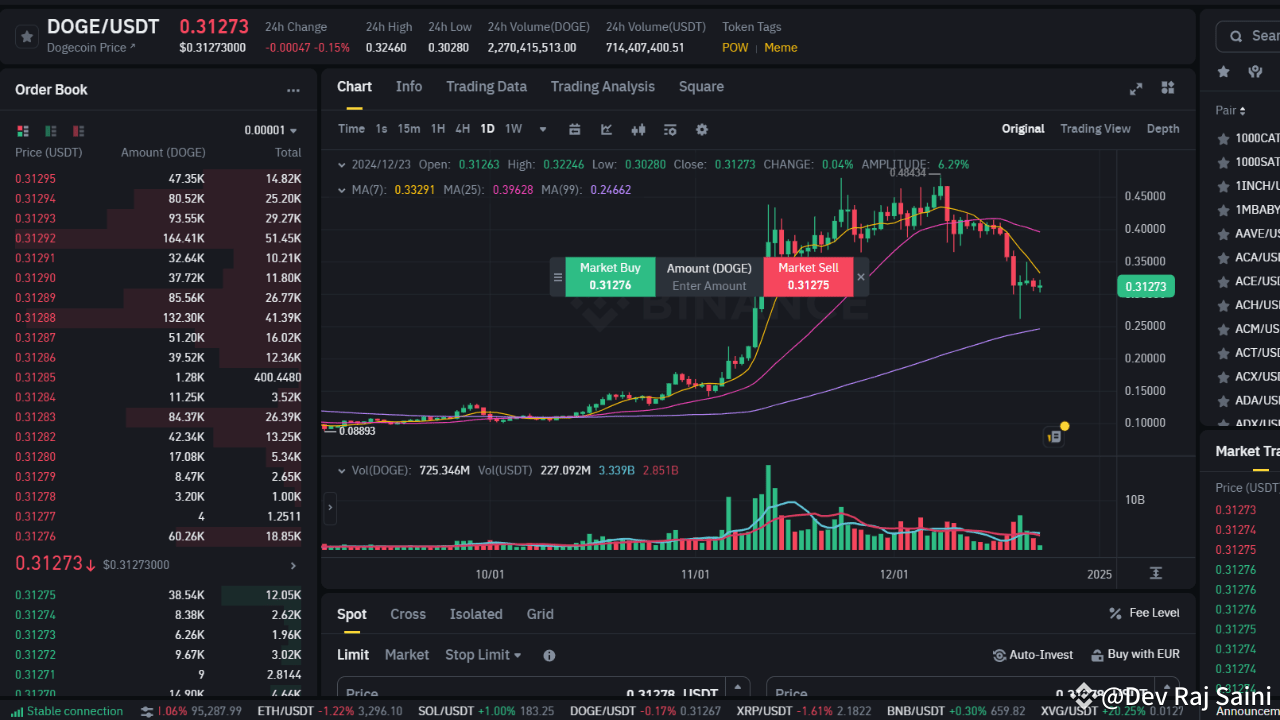This screenshot has height=720, width=1280.
Task: Expand chart to fullscreen
Action: [x=1136, y=88]
